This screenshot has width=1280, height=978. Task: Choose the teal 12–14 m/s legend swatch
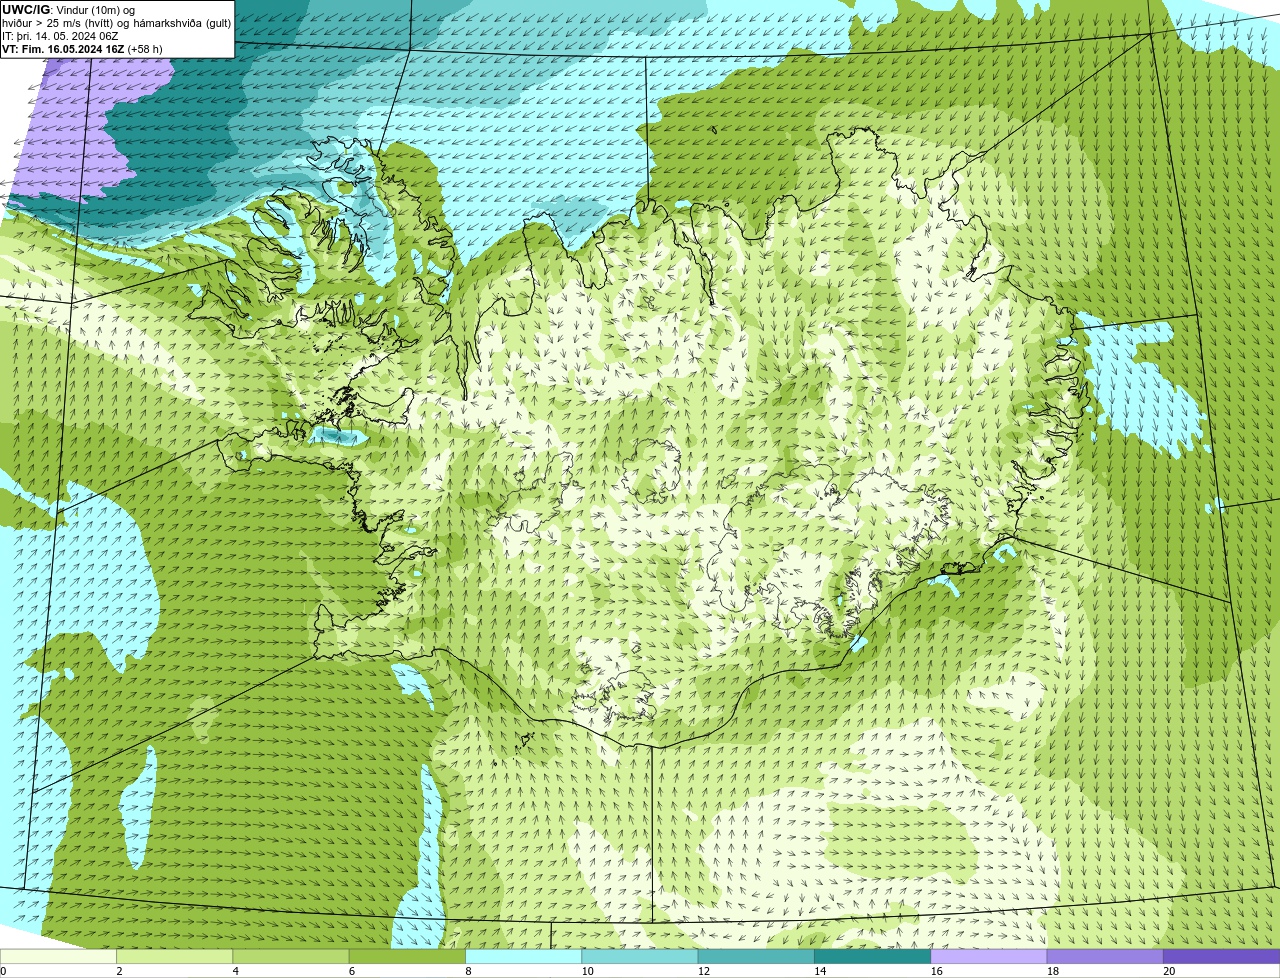756,957
